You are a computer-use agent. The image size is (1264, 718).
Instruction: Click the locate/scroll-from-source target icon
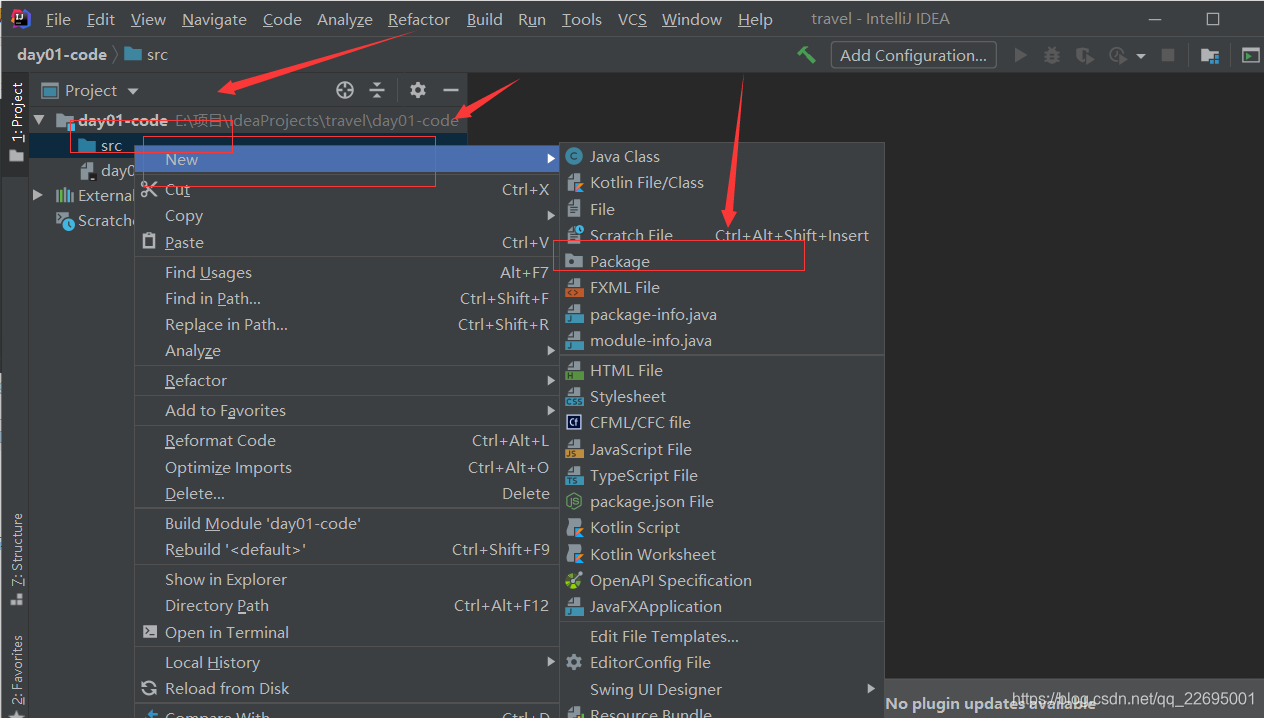(x=345, y=90)
